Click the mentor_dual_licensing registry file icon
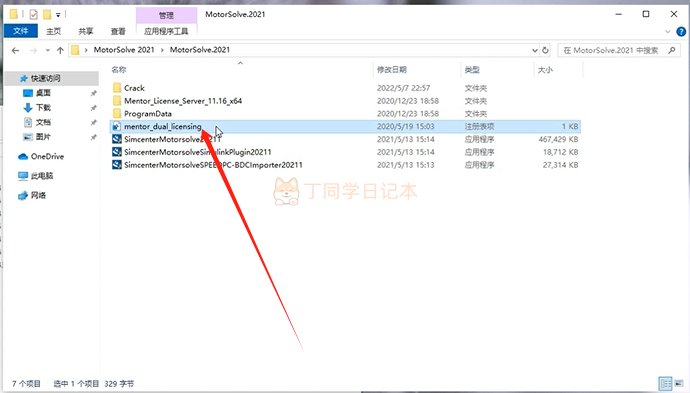 (117, 126)
